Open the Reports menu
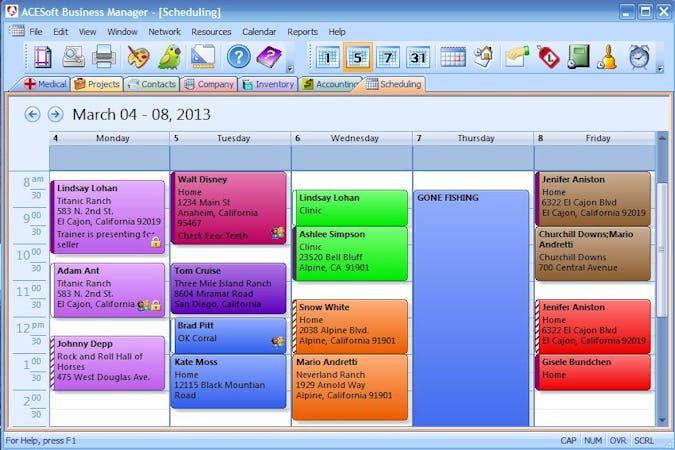 point(302,32)
